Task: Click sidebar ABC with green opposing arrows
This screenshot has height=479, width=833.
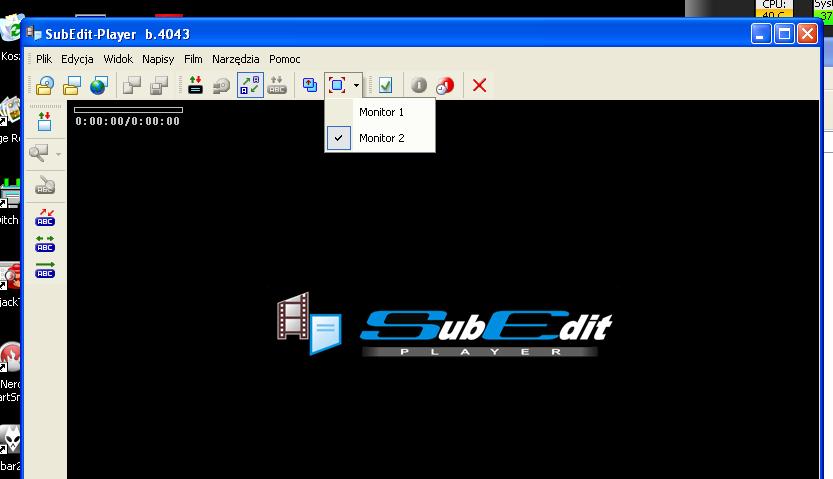Action: [45, 244]
